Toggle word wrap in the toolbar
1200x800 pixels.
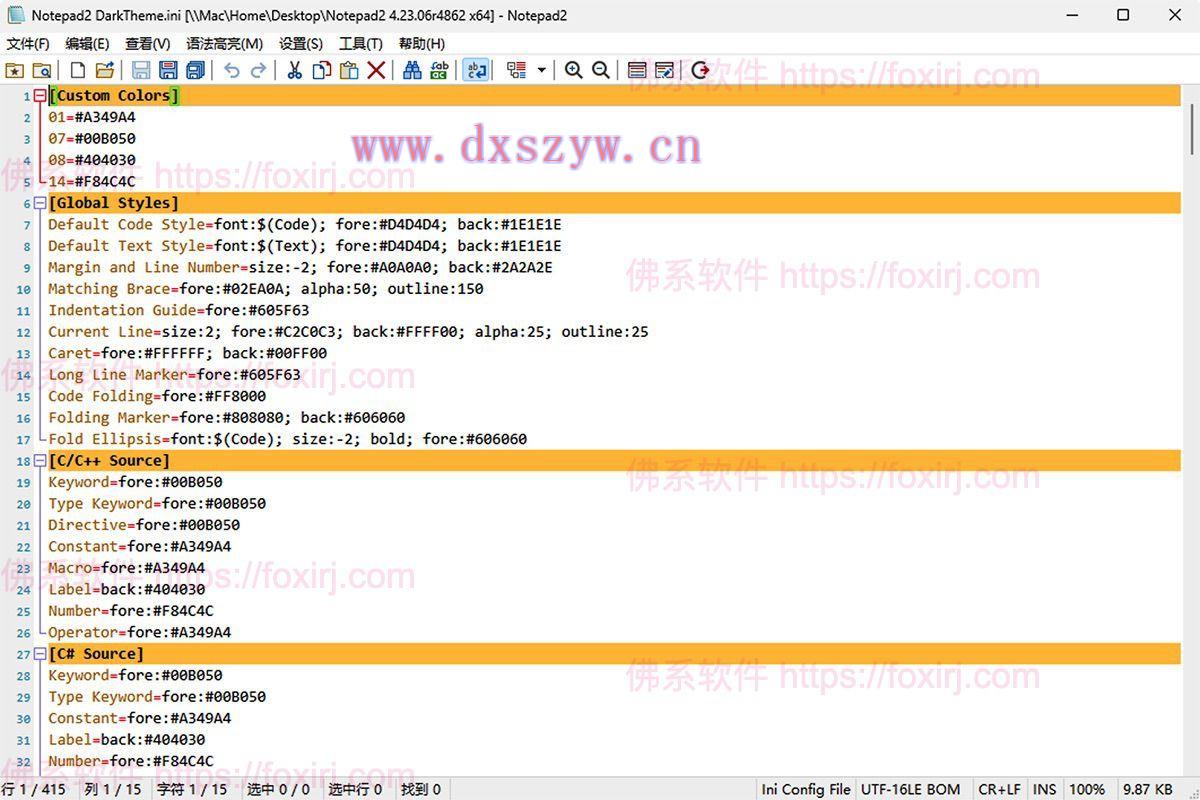476,70
